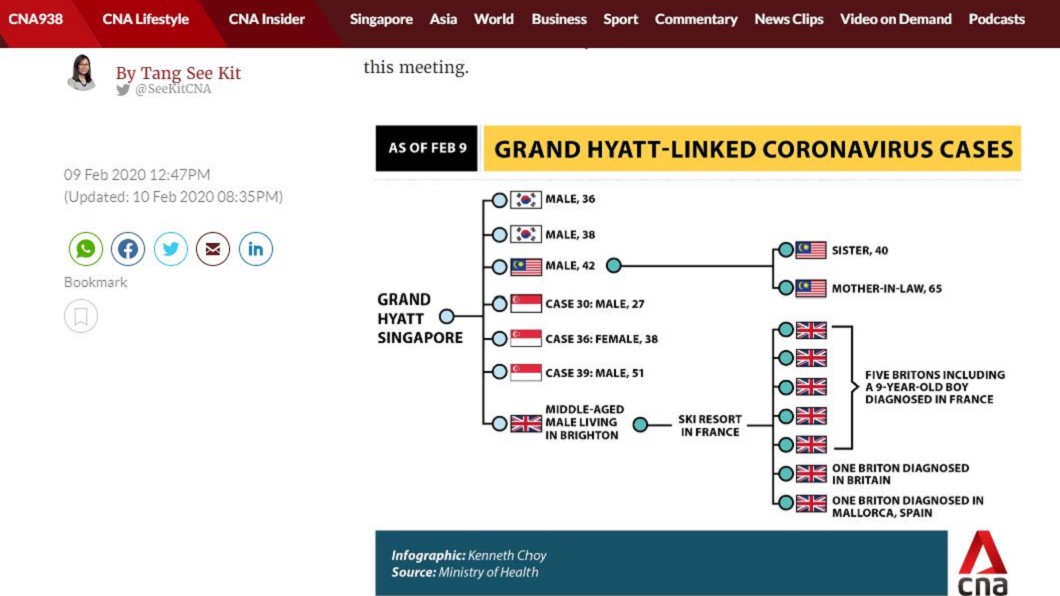Screen dimensions: 1060x596
Task: Switch to CNA Lifestyle tab
Action: click(x=145, y=19)
